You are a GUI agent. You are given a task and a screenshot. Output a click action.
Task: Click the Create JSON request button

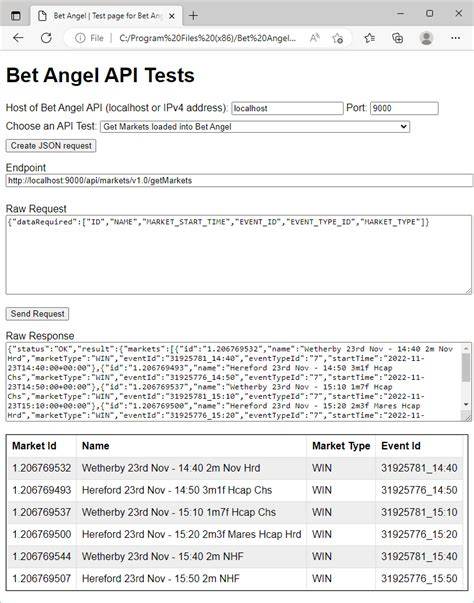click(x=51, y=146)
